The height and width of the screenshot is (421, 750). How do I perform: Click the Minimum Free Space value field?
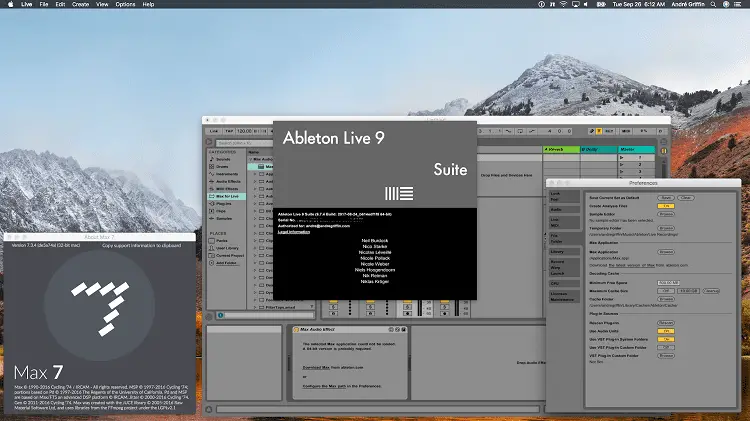[x=668, y=283]
